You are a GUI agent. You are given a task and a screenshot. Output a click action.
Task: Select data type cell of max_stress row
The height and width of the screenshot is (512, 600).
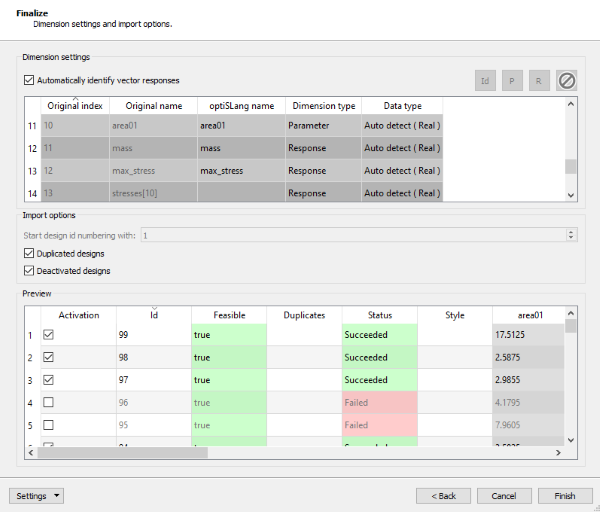click(x=402, y=171)
